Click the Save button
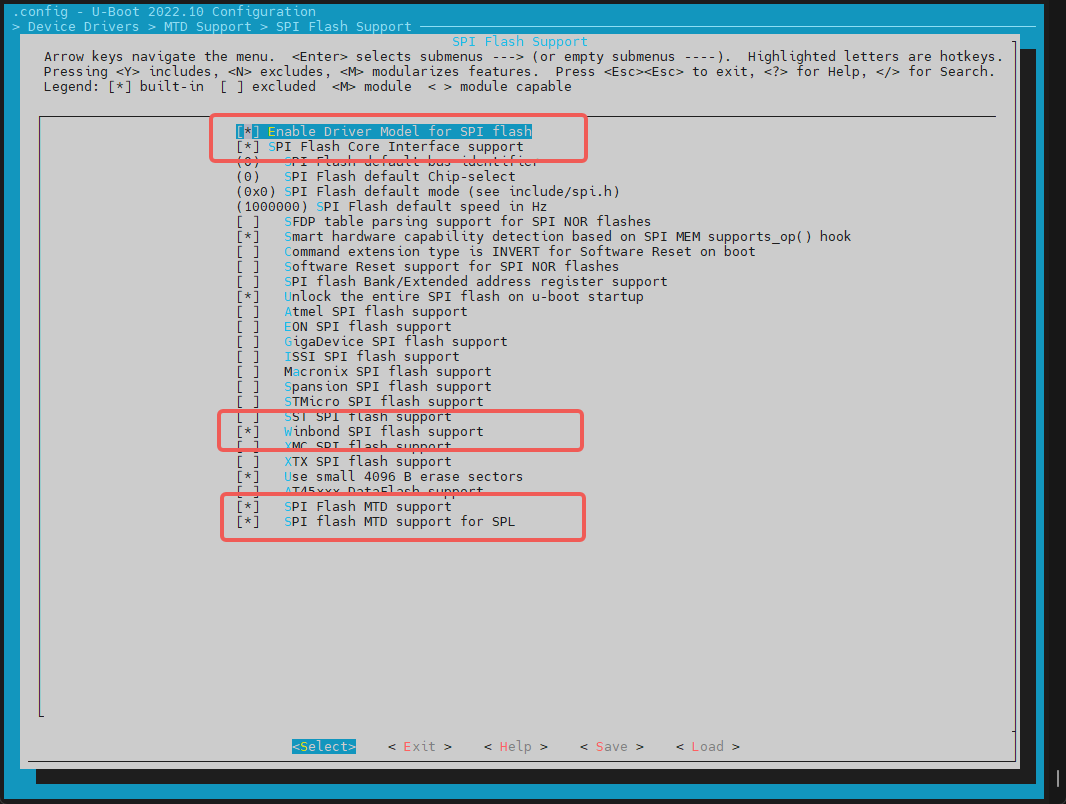 611,747
